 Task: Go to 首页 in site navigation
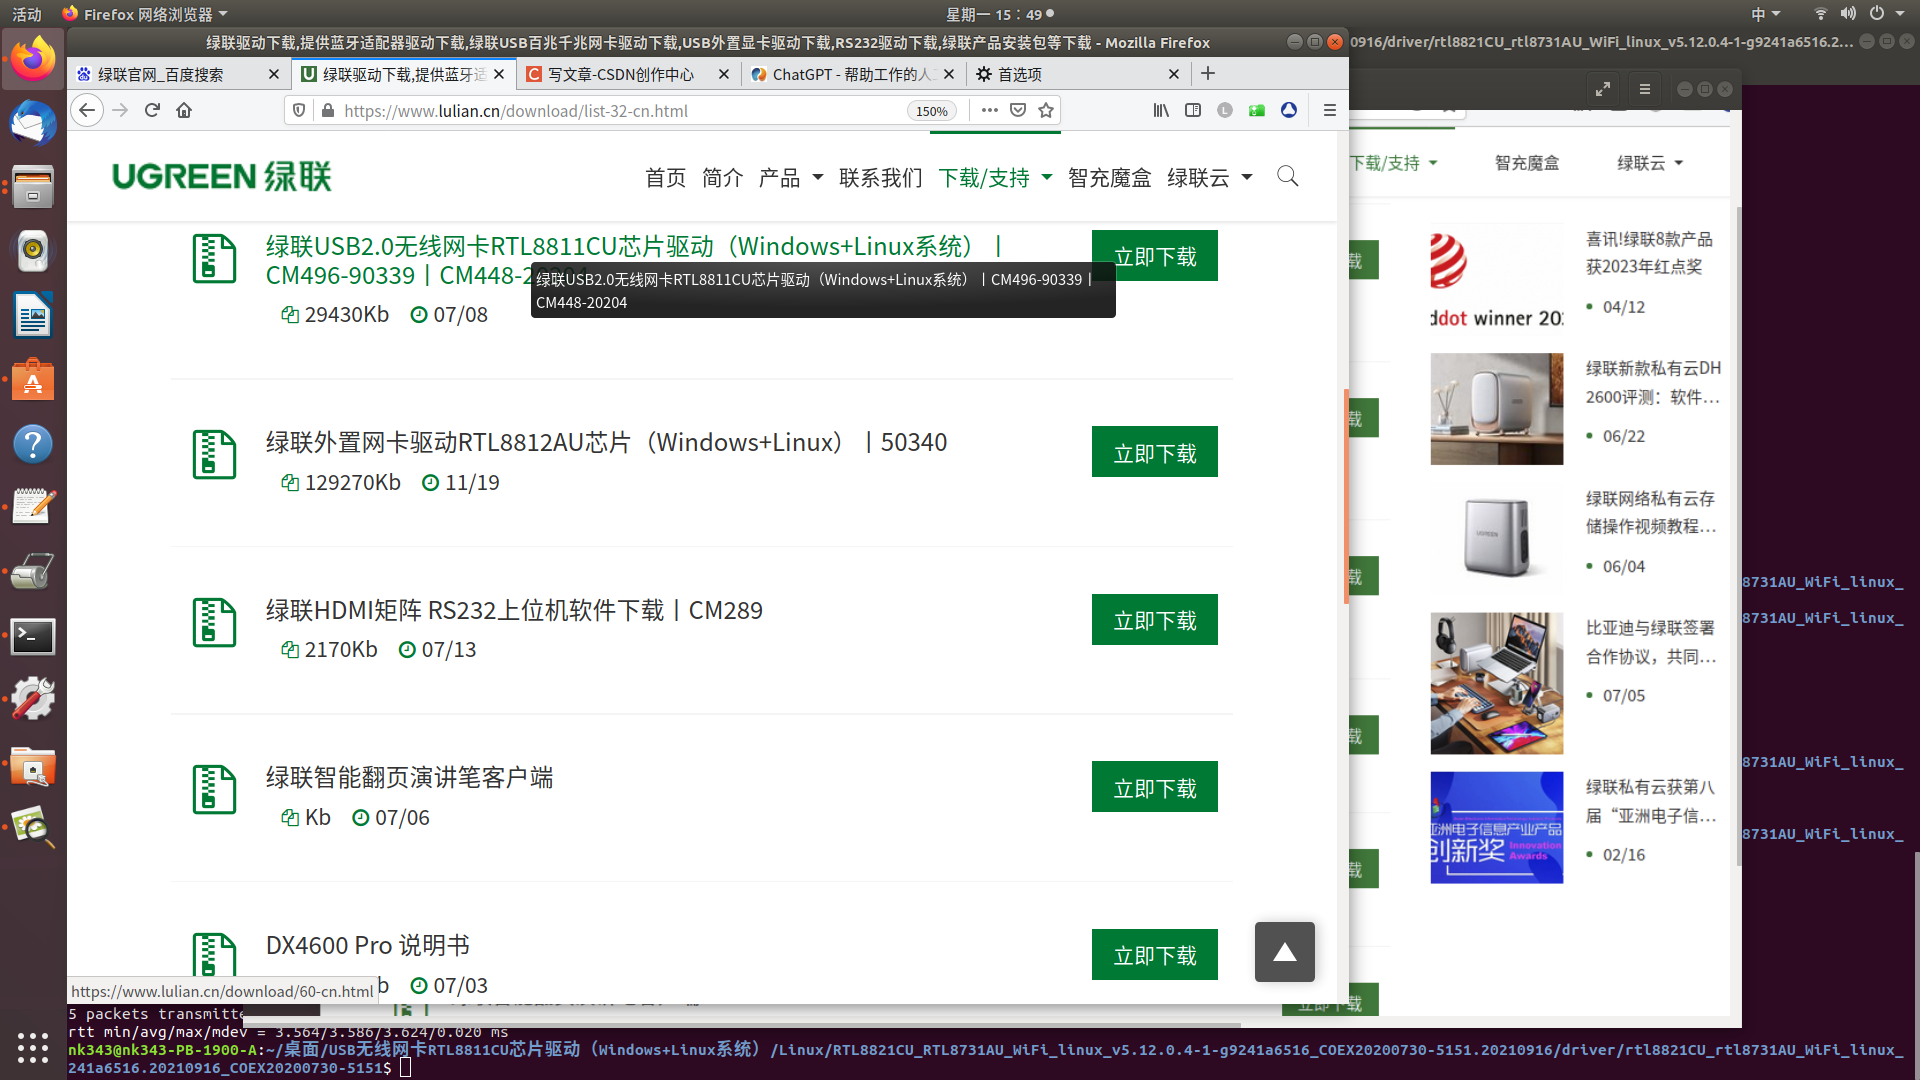[x=666, y=178]
